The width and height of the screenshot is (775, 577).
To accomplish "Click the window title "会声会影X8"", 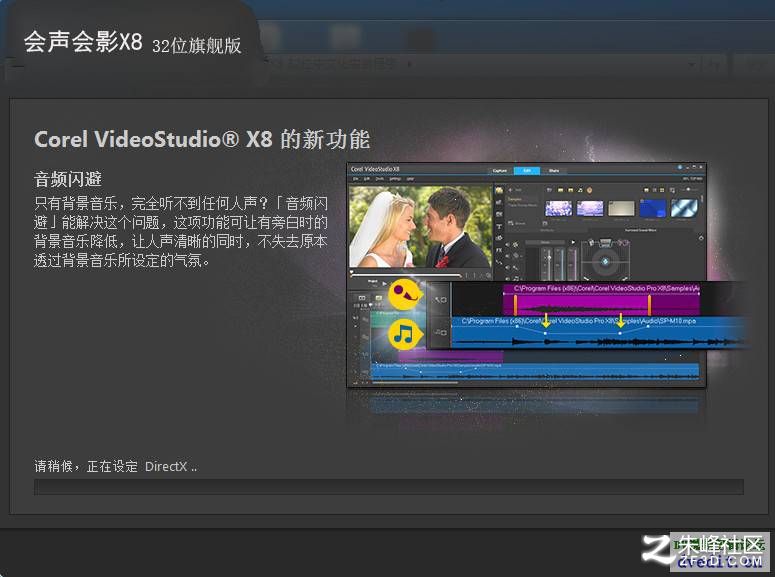I will 83,42.
